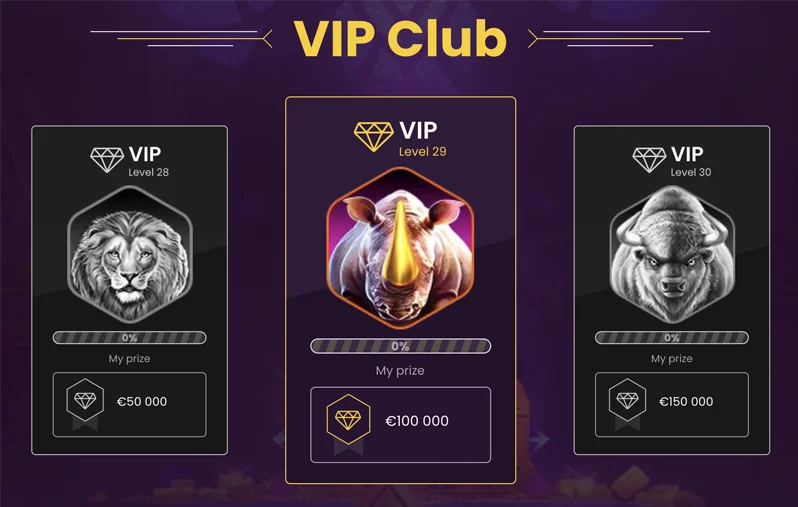Screen dimensions: 798x507
Task: Click the buffalo hexagon emblem
Action: click(x=672, y=254)
